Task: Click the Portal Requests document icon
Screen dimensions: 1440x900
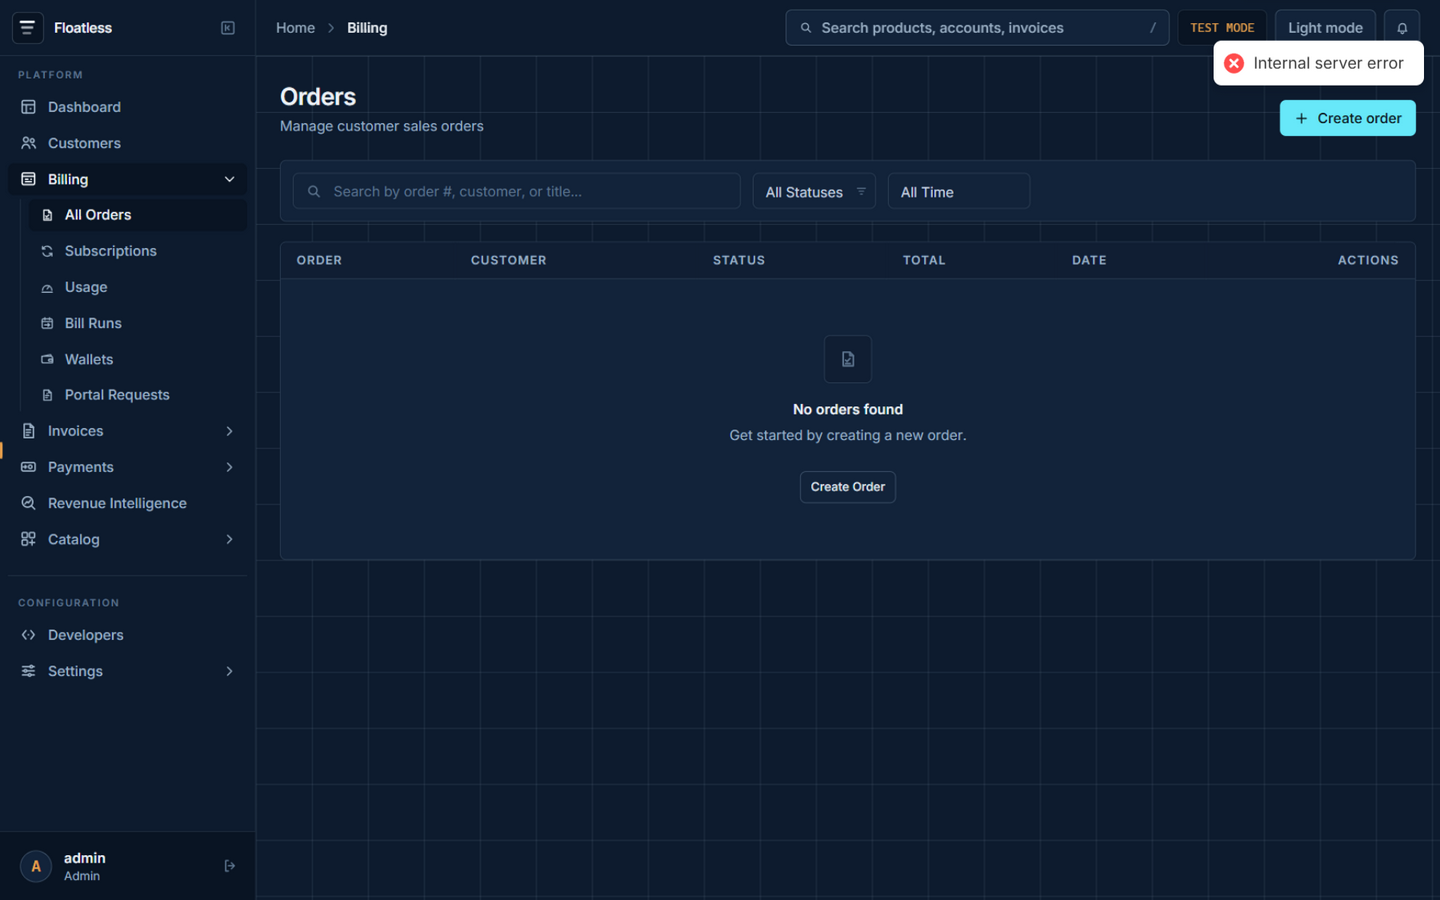Action: [x=47, y=395]
